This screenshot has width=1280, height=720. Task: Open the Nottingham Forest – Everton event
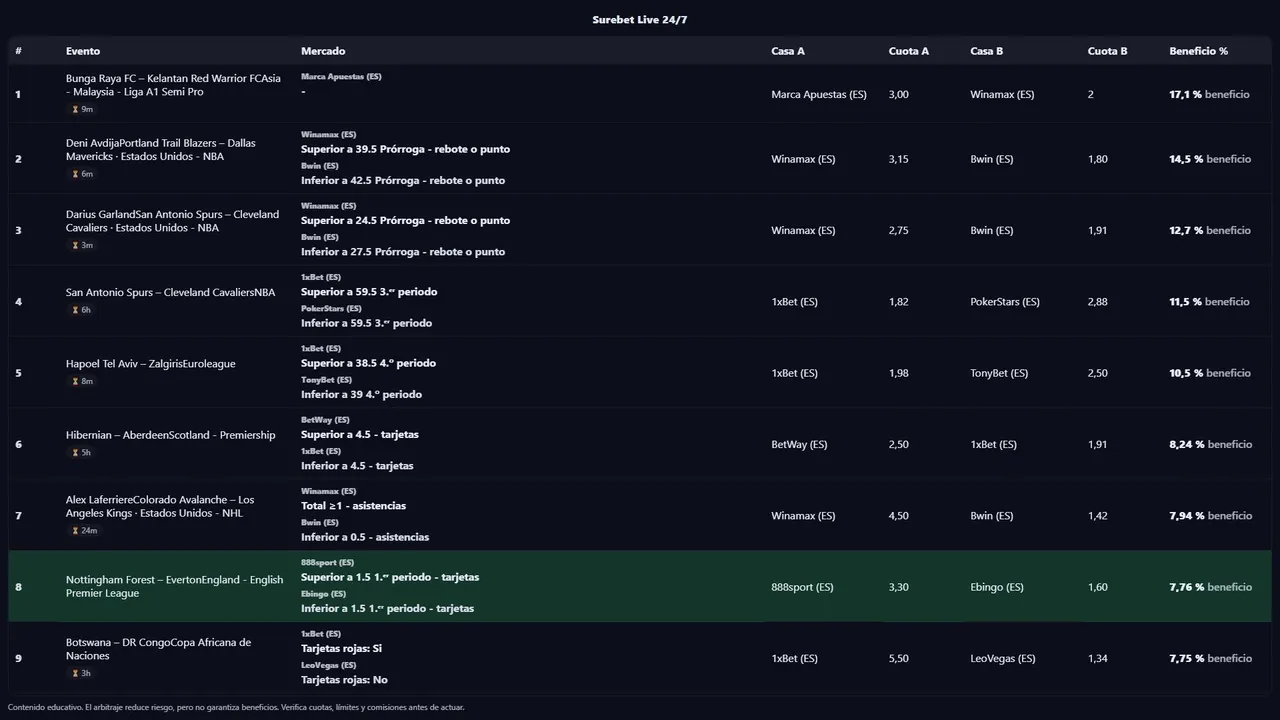174,586
